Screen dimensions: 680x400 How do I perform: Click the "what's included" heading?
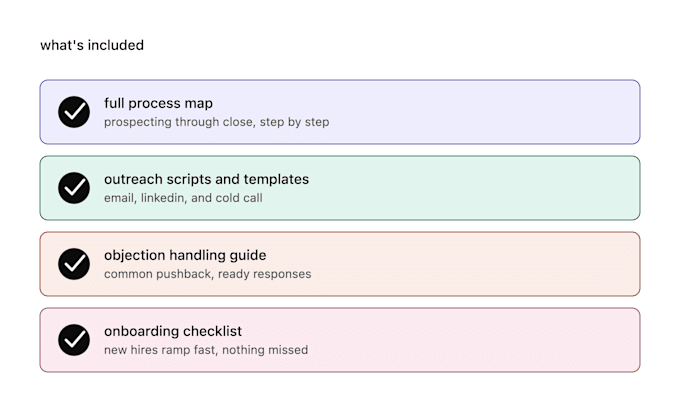tap(92, 45)
